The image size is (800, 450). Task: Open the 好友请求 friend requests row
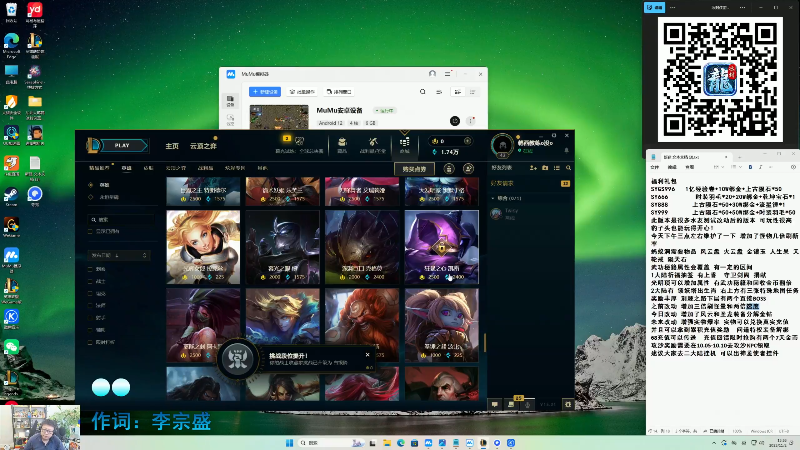pos(530,183)
